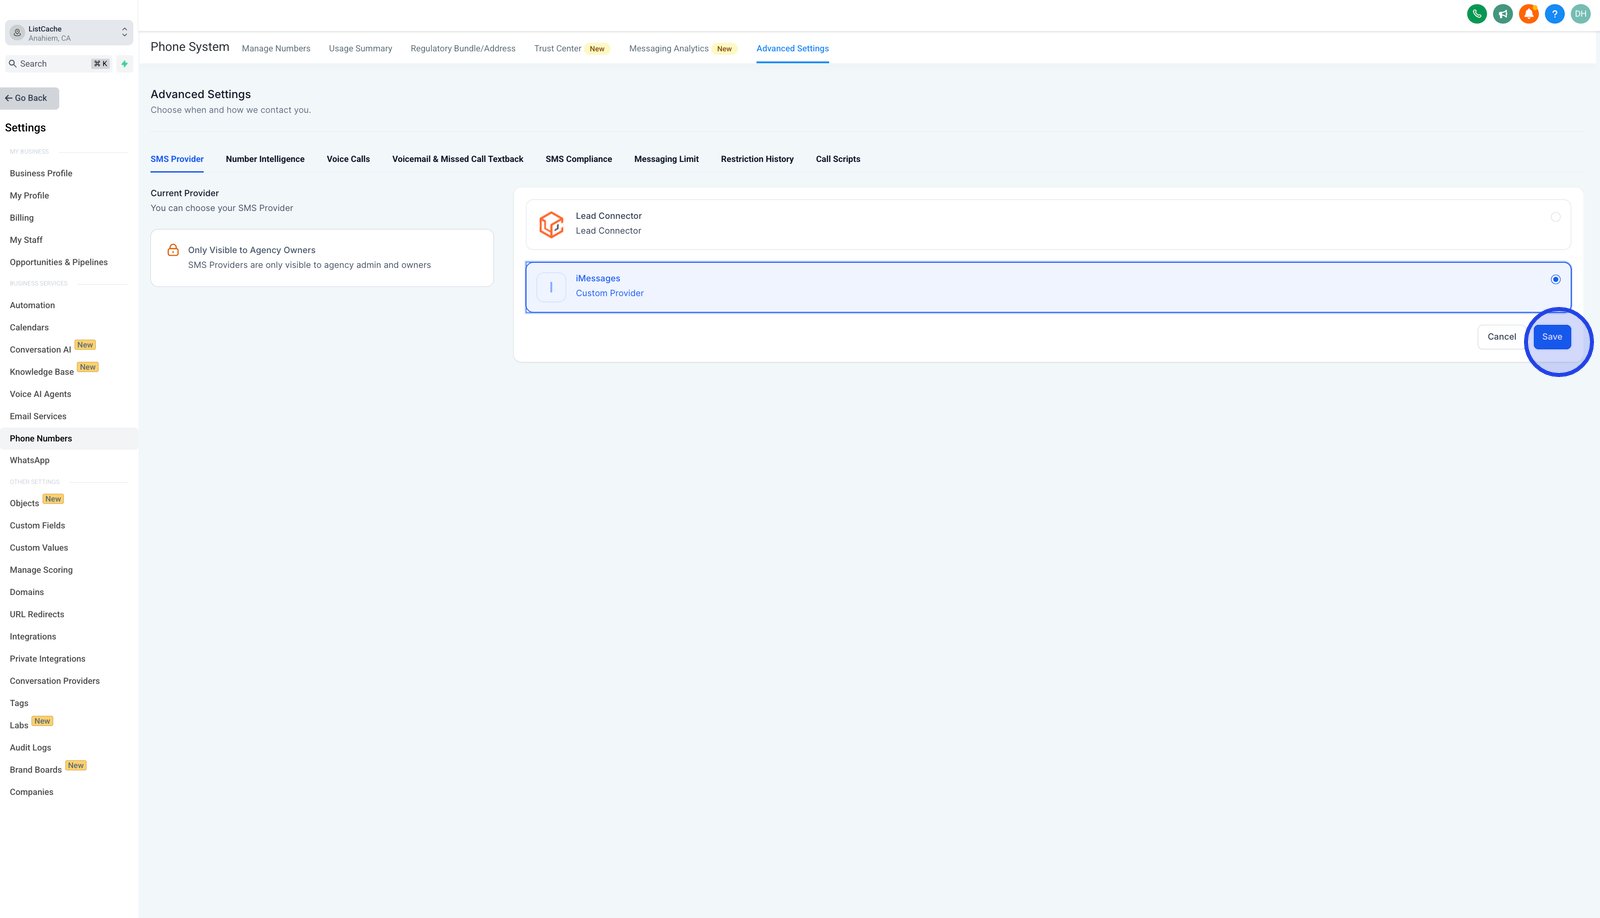Click the blue help question mark icon
Viewport: 1600px width, 918px height.
[x=1554, y=14]
